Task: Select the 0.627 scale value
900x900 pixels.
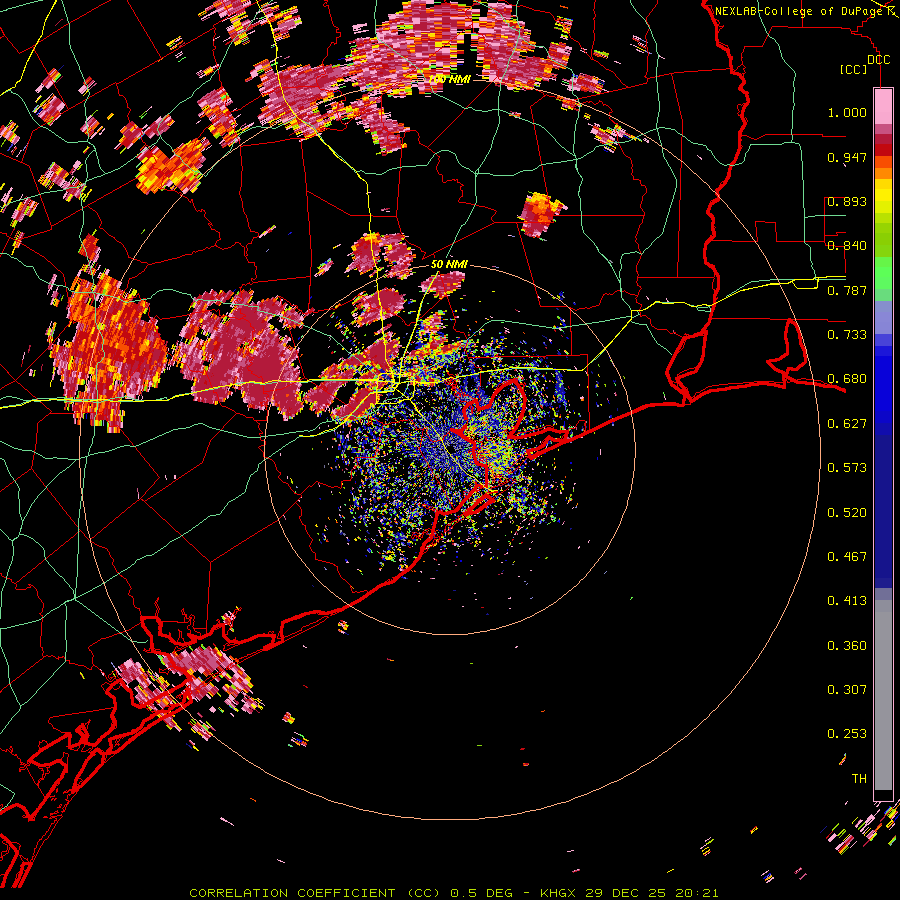Action: 847,424
